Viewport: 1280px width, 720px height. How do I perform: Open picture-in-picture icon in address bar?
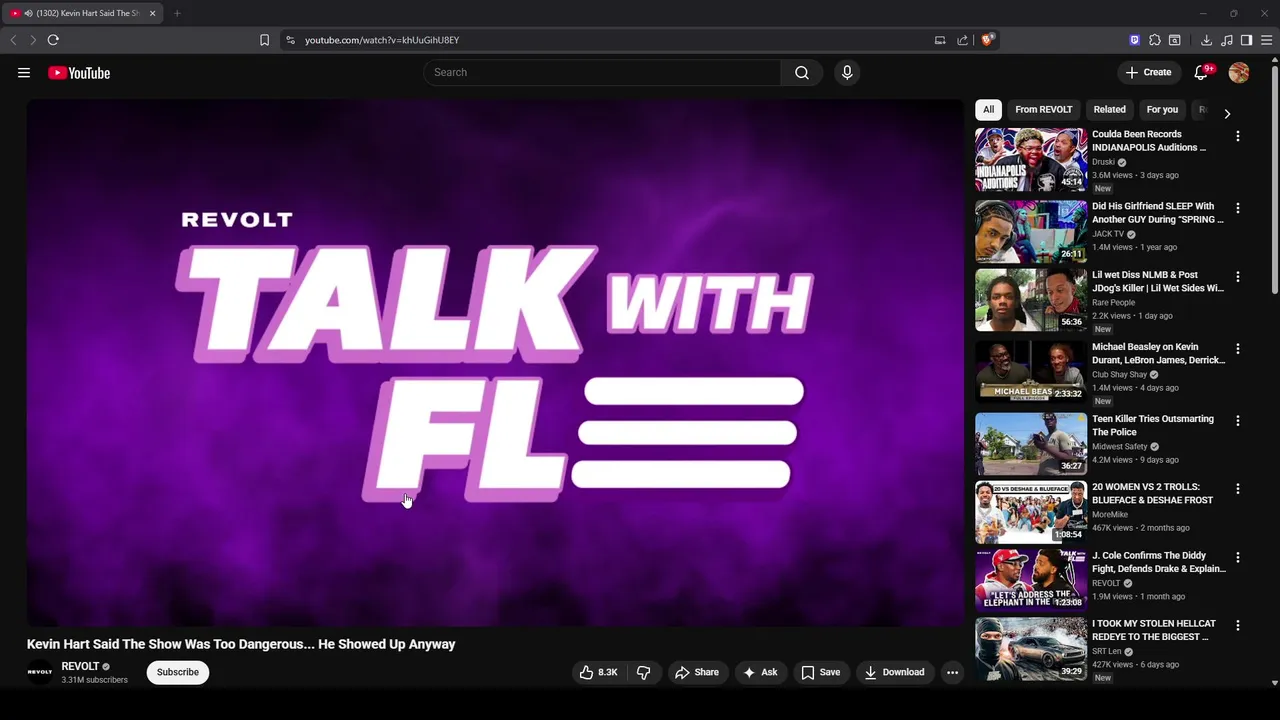point(940,40)
